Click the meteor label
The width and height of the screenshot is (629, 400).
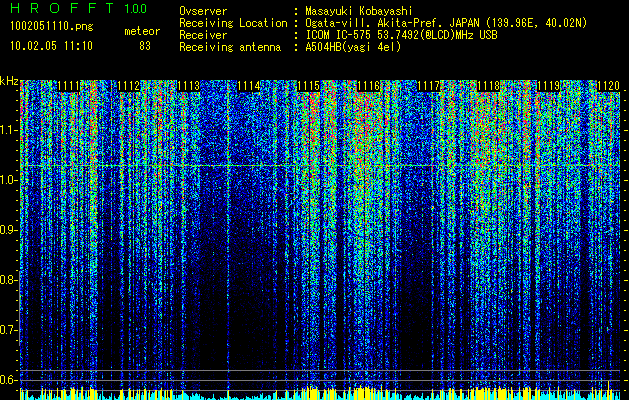(142, 31)
